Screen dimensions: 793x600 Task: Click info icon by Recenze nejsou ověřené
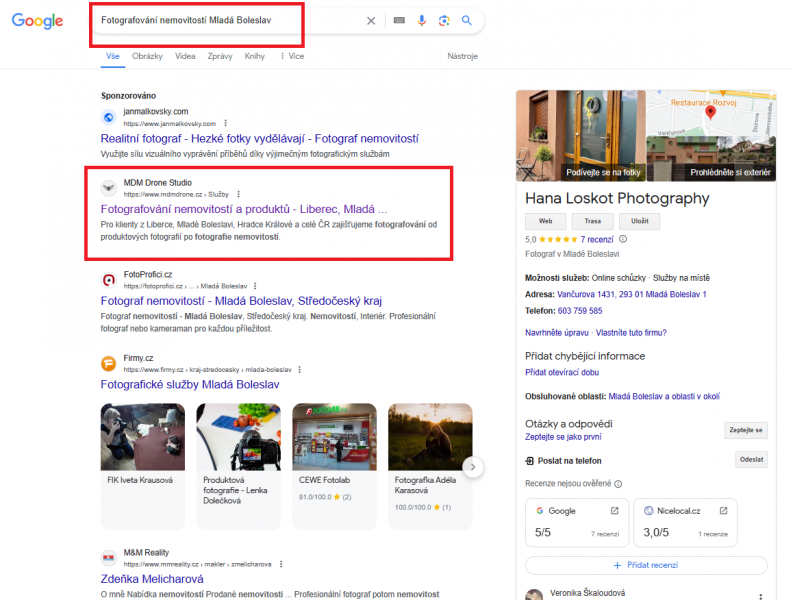click(618, 484)
